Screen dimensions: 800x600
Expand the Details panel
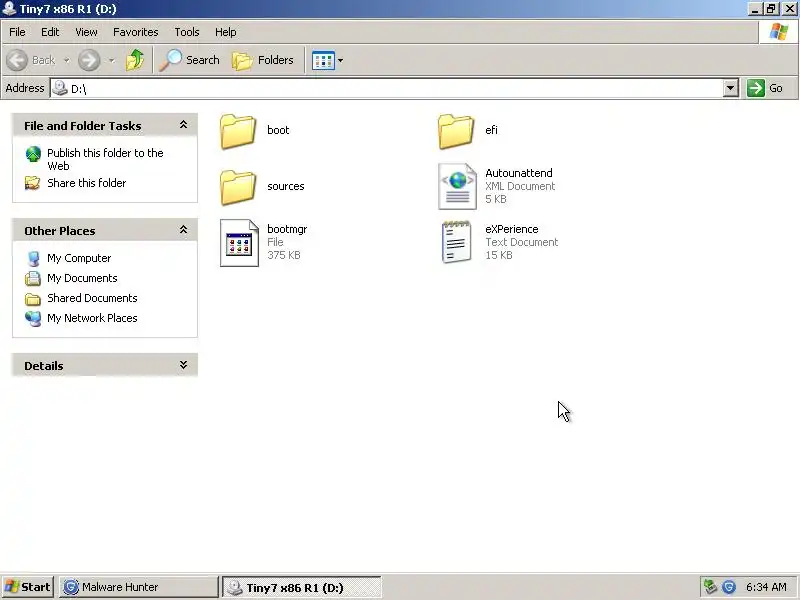pos(183,365)
